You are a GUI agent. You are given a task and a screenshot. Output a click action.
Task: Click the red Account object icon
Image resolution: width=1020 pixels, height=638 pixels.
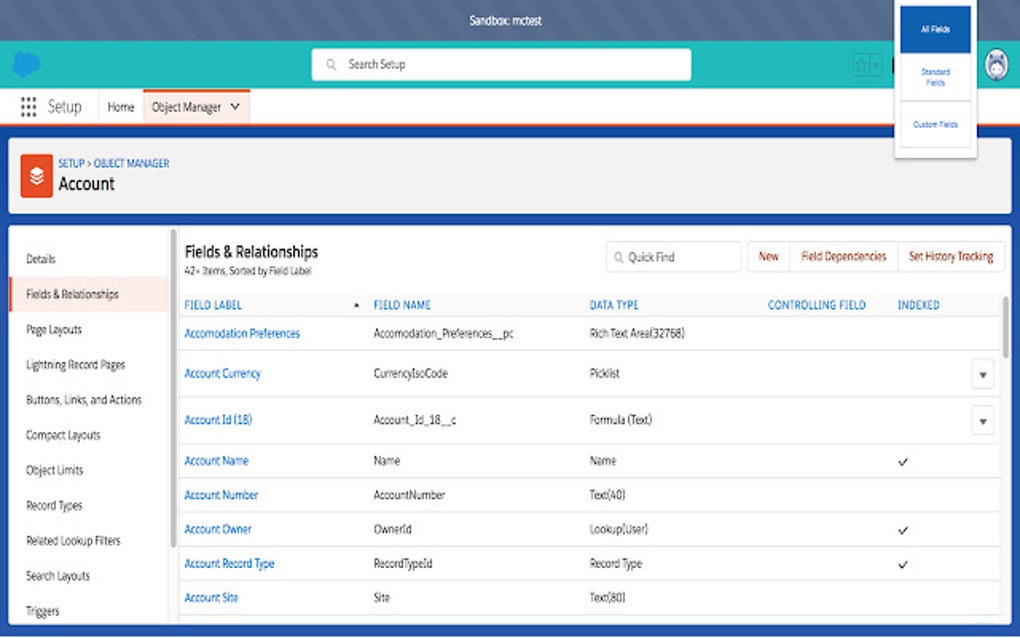36,177
